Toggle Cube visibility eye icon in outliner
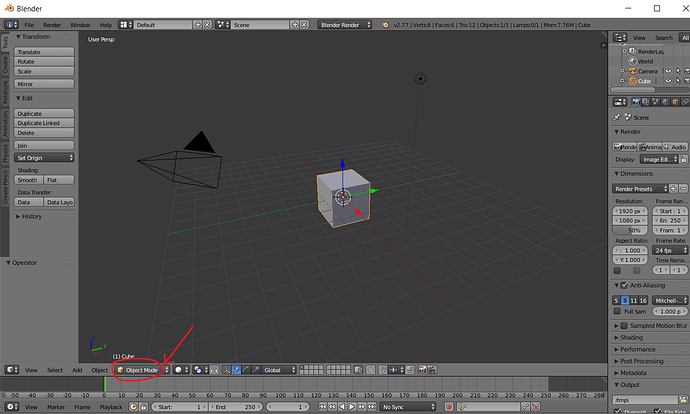 [x=668, y=81]
